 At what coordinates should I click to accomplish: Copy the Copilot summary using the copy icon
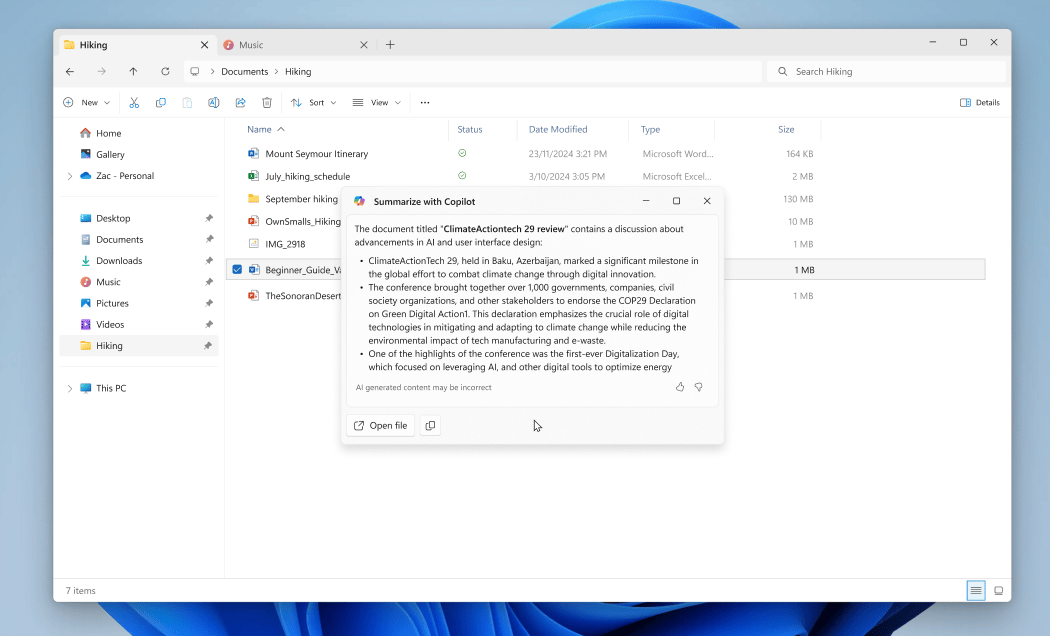pyautogui.click(x=430, y=425)
